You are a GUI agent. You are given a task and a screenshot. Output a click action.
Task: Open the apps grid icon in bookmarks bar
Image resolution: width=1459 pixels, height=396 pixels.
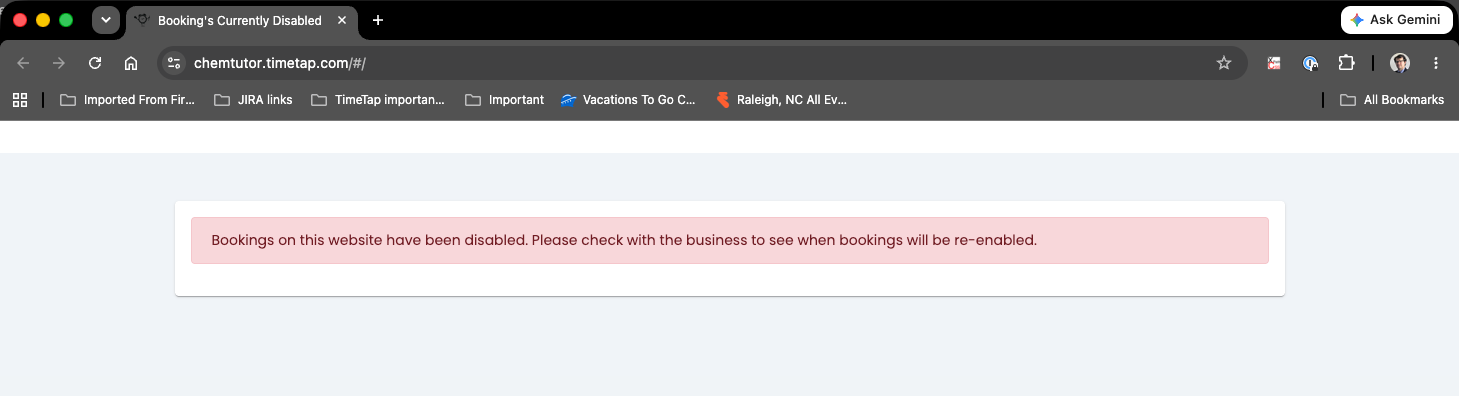point(20,100)
